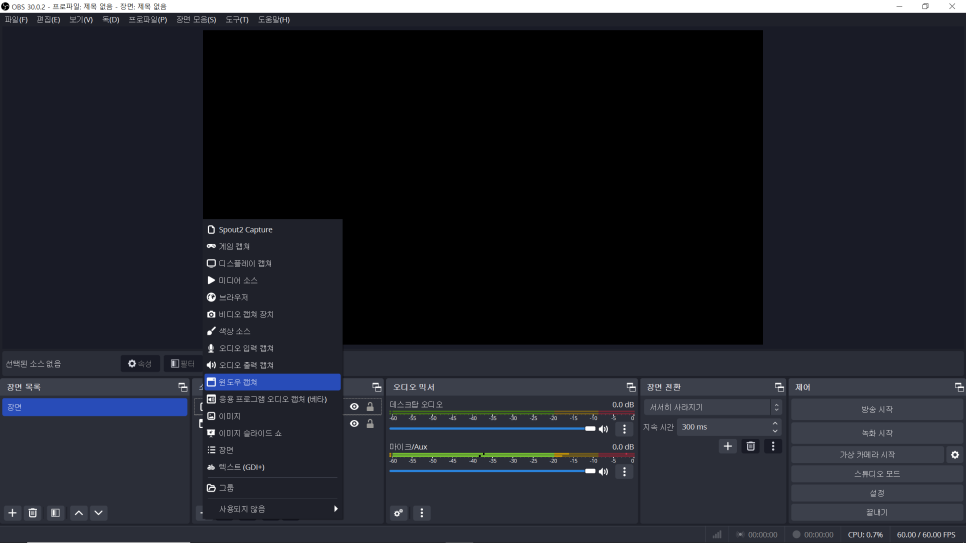Open 파일(F) menu
The width and height of the screenshot is (966, 543).
pos(16,20)
